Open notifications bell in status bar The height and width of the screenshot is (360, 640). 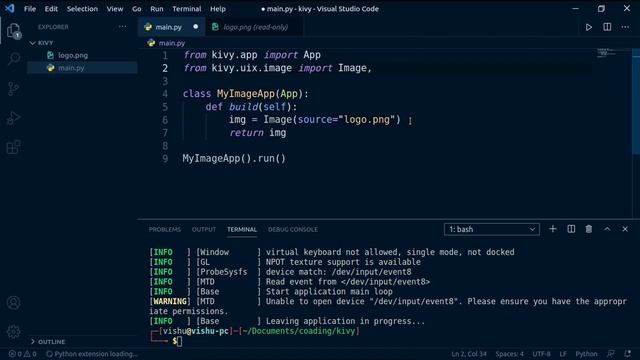point(627,354)
